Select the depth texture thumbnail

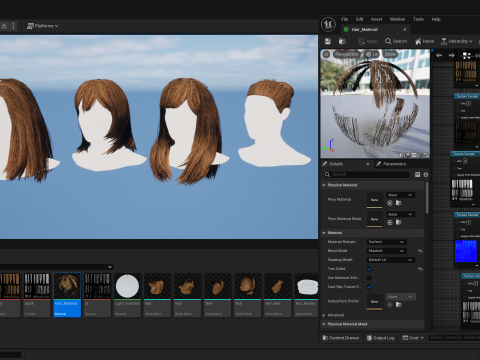click(37, 295)
